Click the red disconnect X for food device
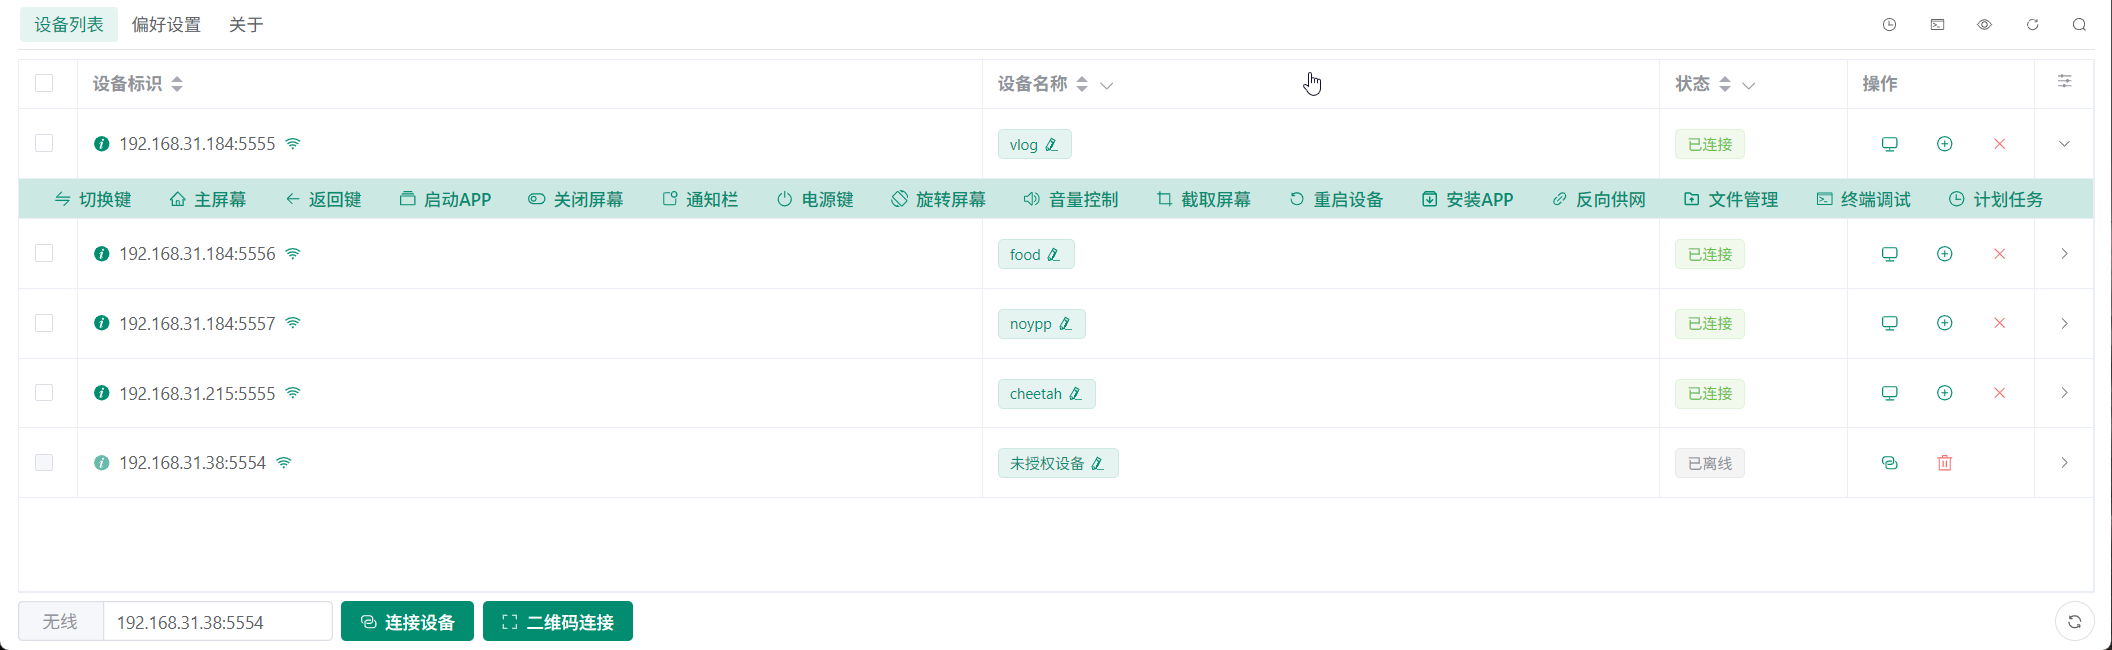Image resolution: width=2112 pixels, height=650 pixels. click(x=1999, y=254)
